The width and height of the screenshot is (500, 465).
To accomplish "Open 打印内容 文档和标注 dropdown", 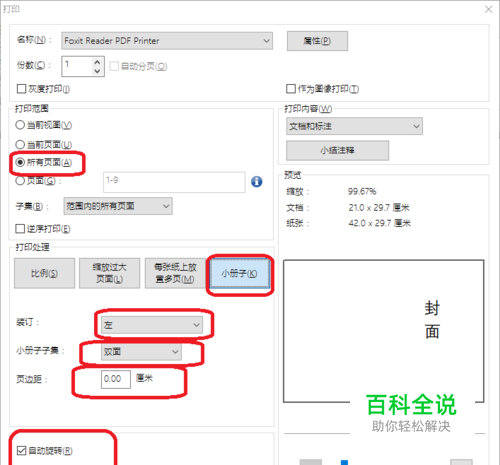I will point(354,126).
